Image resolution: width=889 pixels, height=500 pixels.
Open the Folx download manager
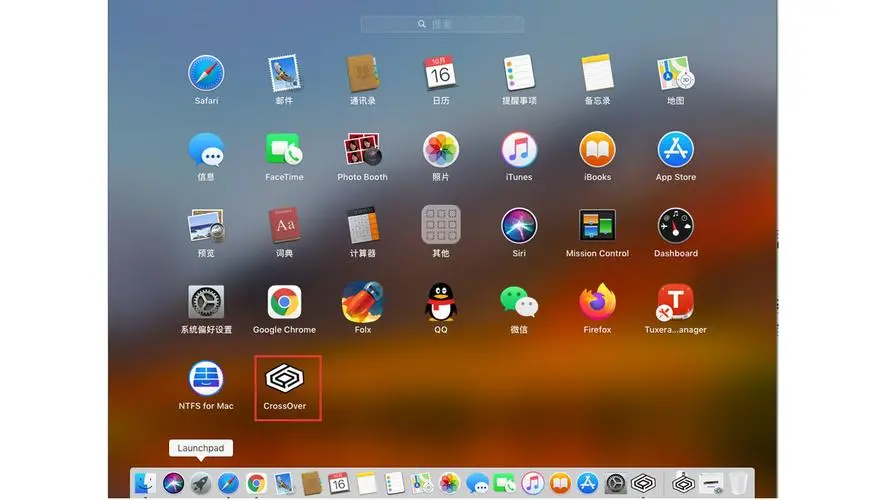coord(362,302)
